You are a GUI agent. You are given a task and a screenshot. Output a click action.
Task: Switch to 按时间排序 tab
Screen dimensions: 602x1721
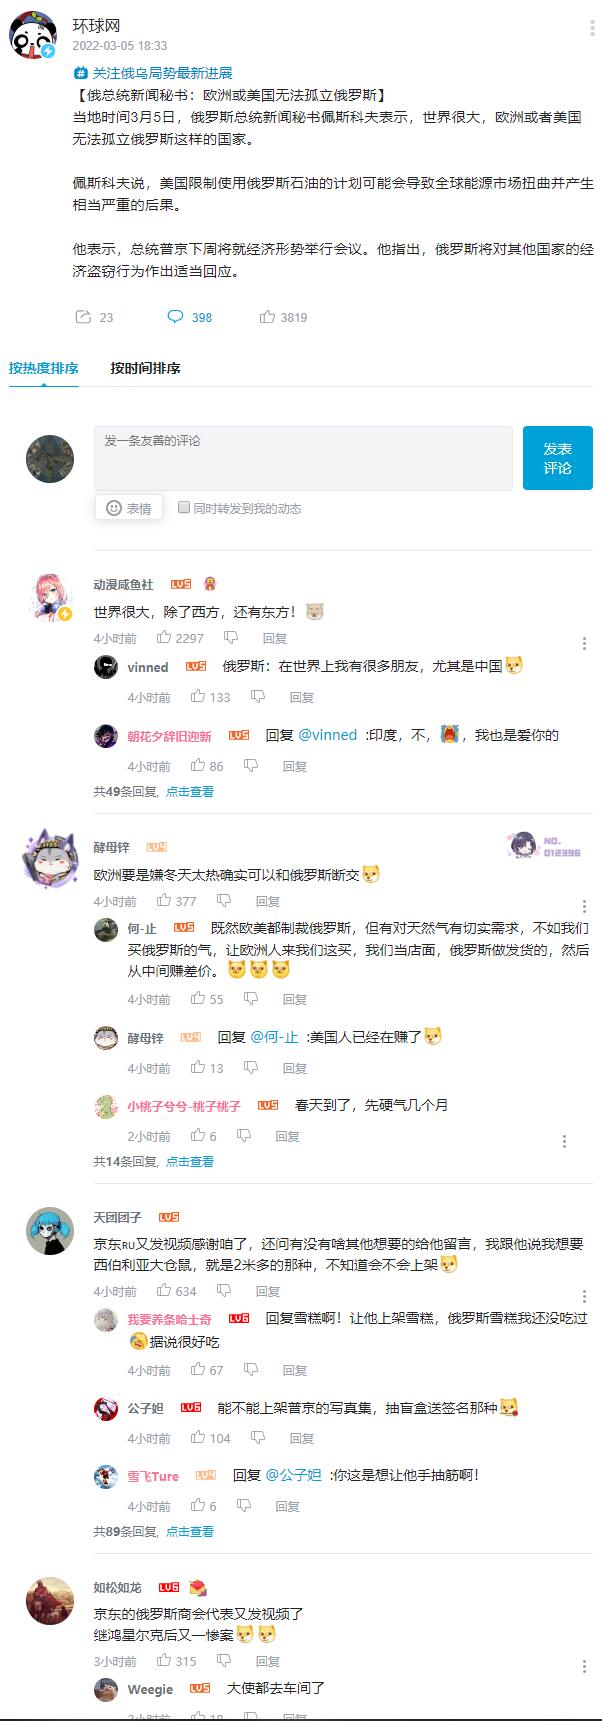(145, 368)
